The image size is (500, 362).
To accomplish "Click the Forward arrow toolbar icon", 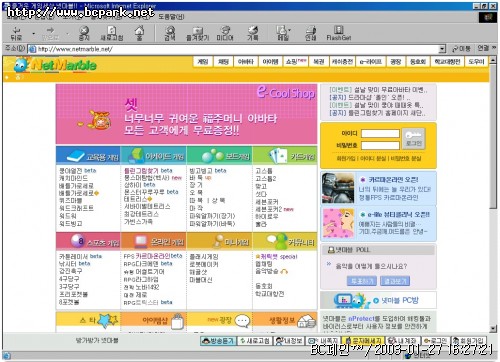I will [x=50, y=33].
